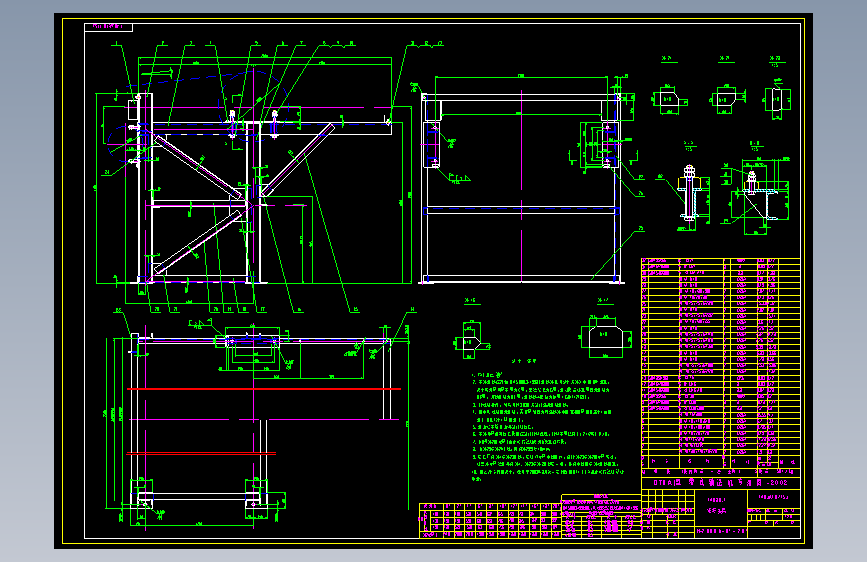Click the upper red line in plan view
867x562 pixels.
pos(264,389)
